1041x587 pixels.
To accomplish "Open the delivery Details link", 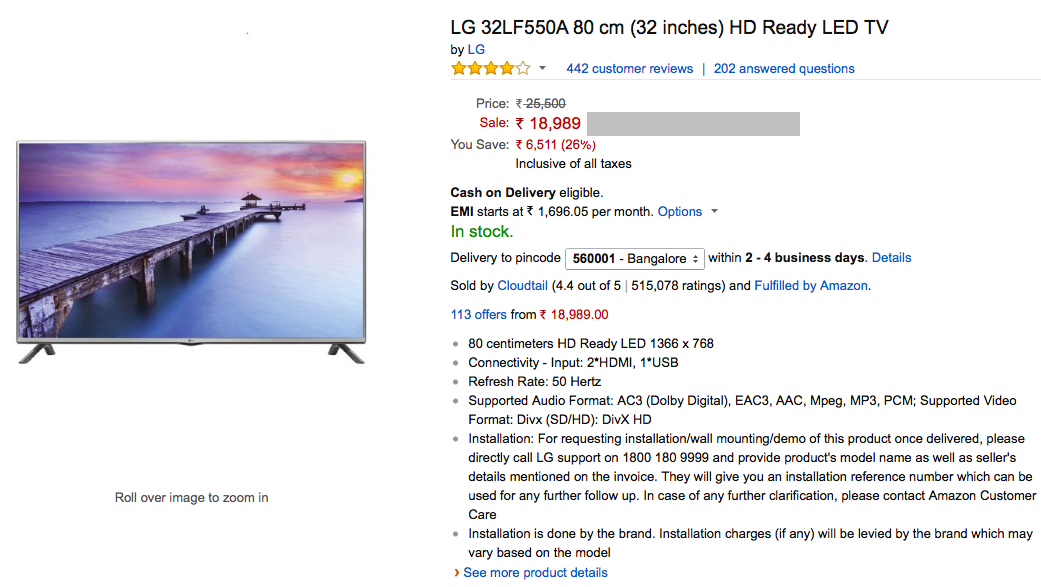I will [x=891, y=258].
